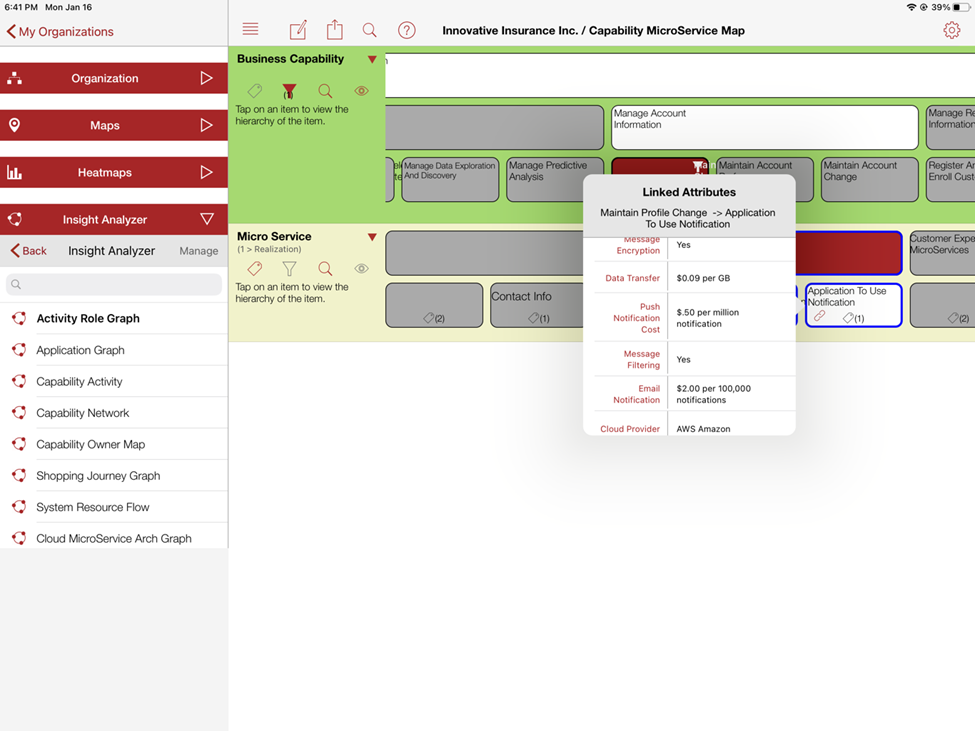The image size is (975, 731).
Task: Tap Manage in the Insight Analyzer header
Action: click(x=198, y=251)
